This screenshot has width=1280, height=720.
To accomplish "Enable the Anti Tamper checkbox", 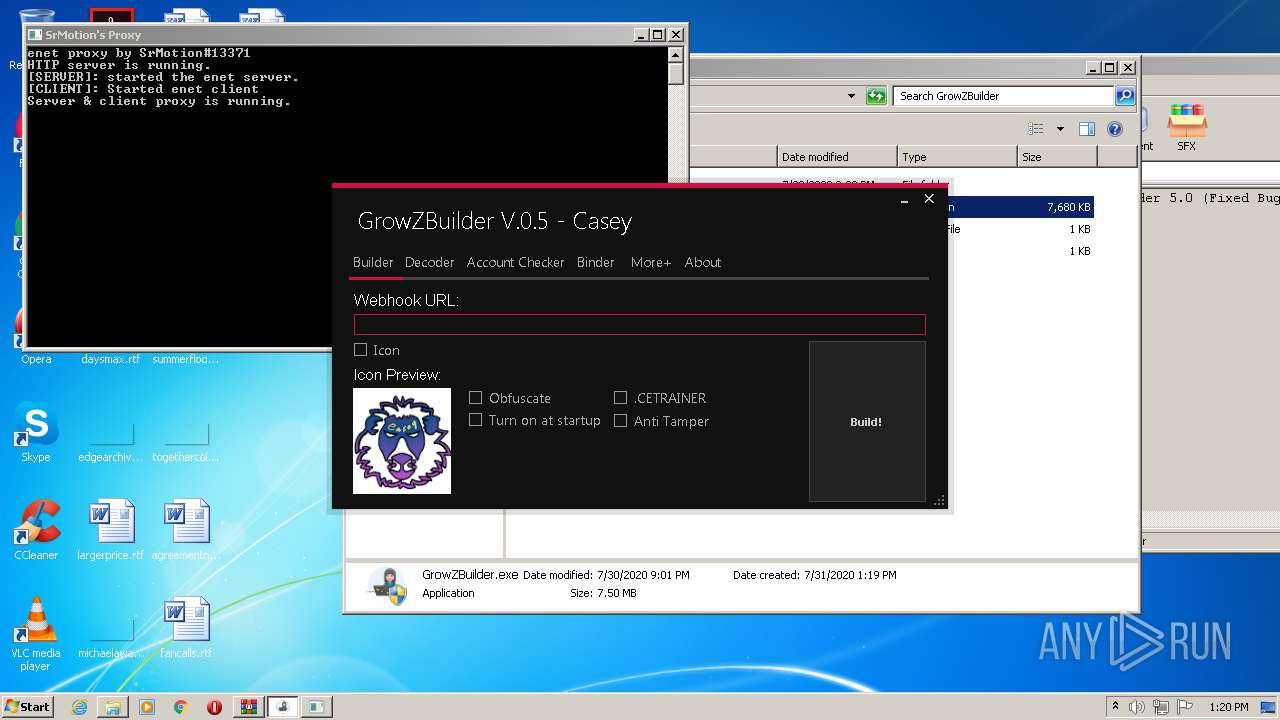I will pos(621,421).
